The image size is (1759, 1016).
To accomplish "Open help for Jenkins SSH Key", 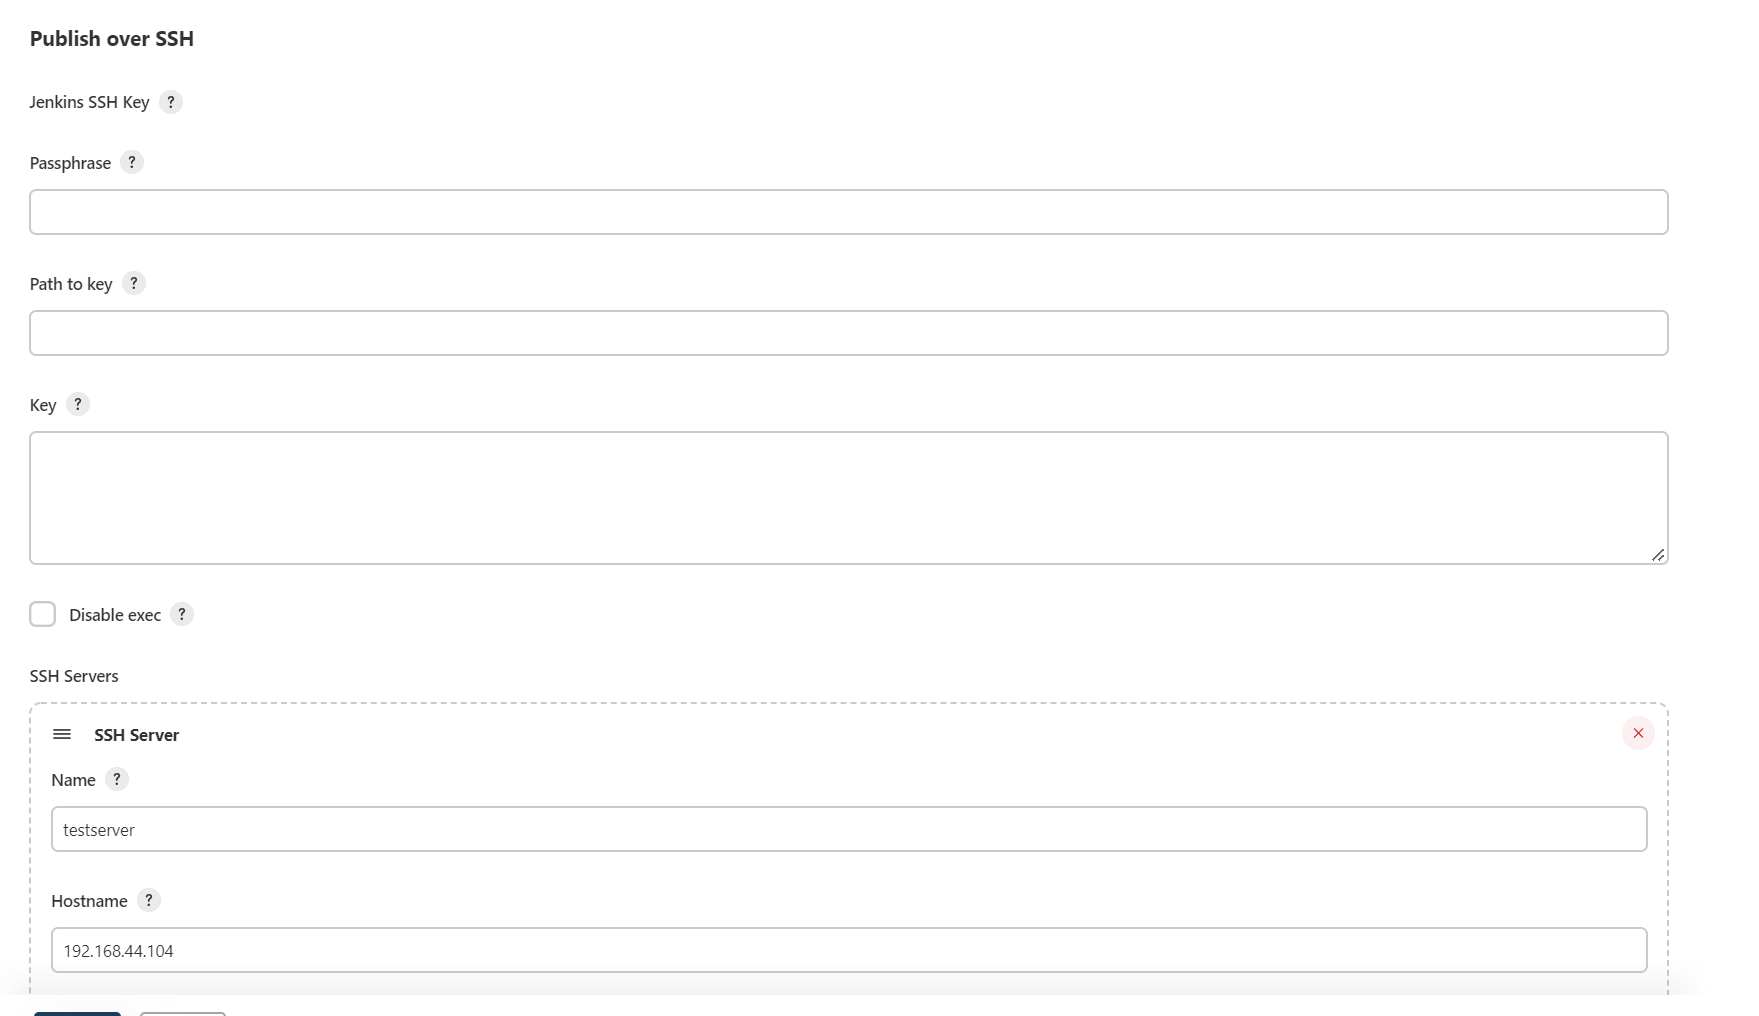I will pos(171,102).
